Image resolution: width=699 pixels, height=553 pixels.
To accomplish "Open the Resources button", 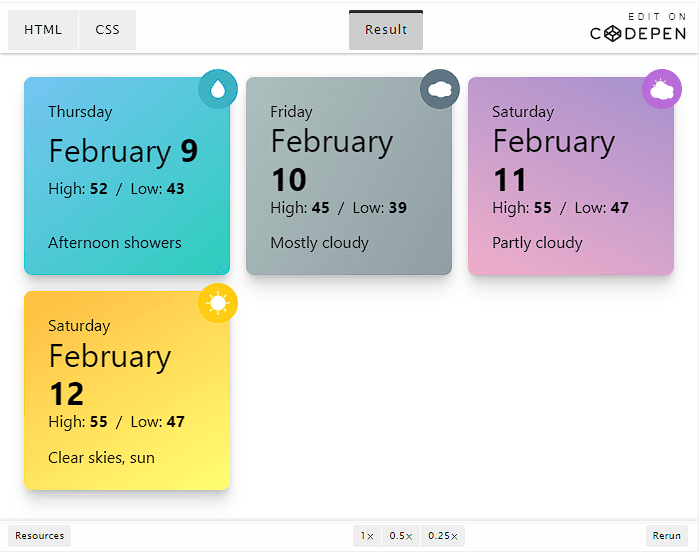I will click(x=40, y=536).
